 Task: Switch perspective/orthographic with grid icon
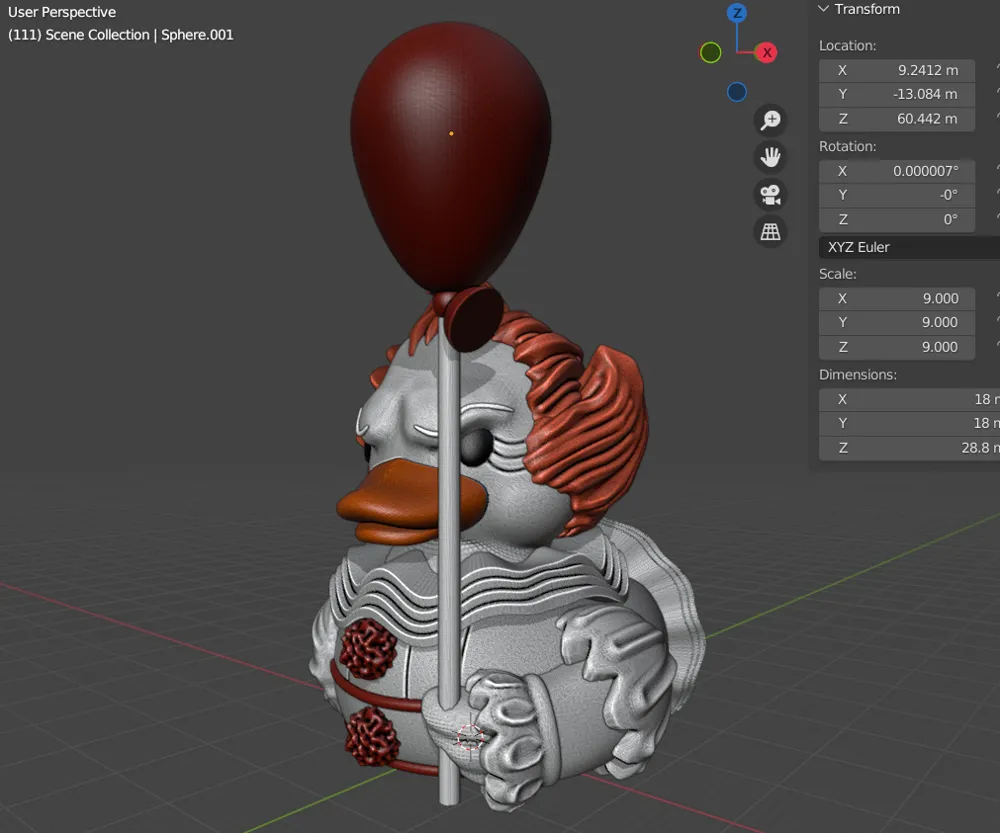click(x=770, y=232)
